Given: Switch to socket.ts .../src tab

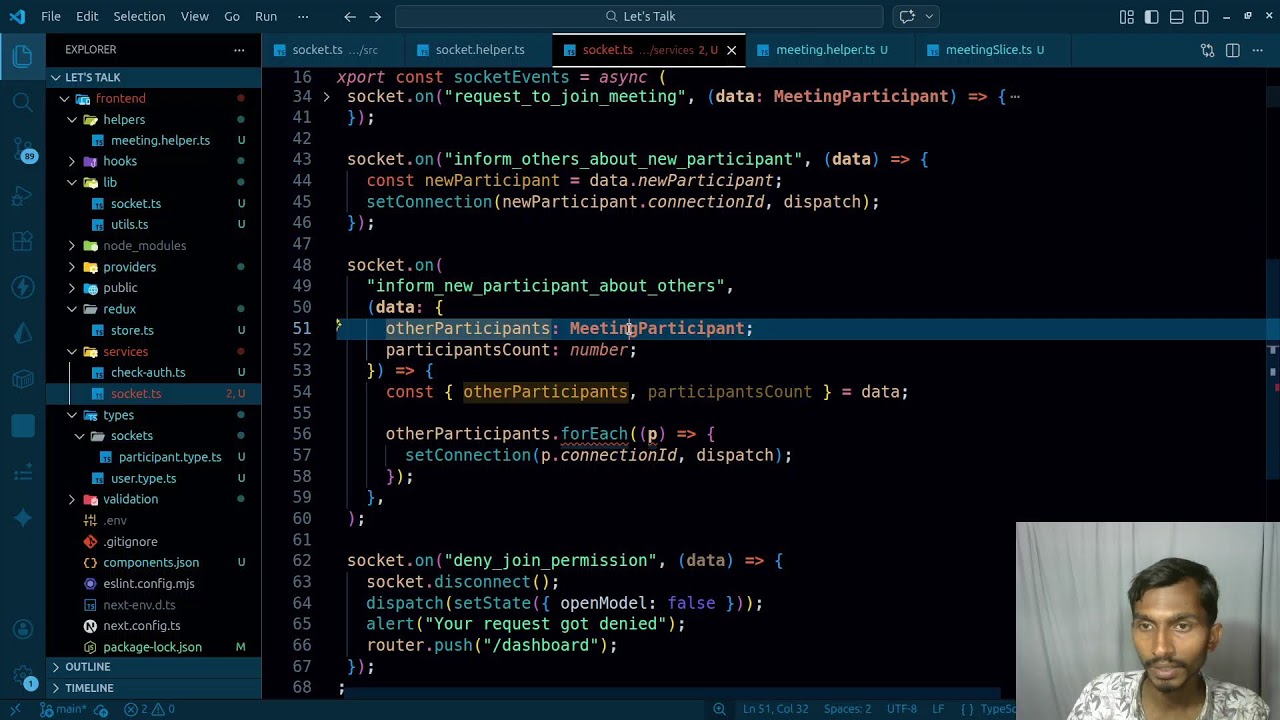Looking at the screenshot, I should pos(334,50).
